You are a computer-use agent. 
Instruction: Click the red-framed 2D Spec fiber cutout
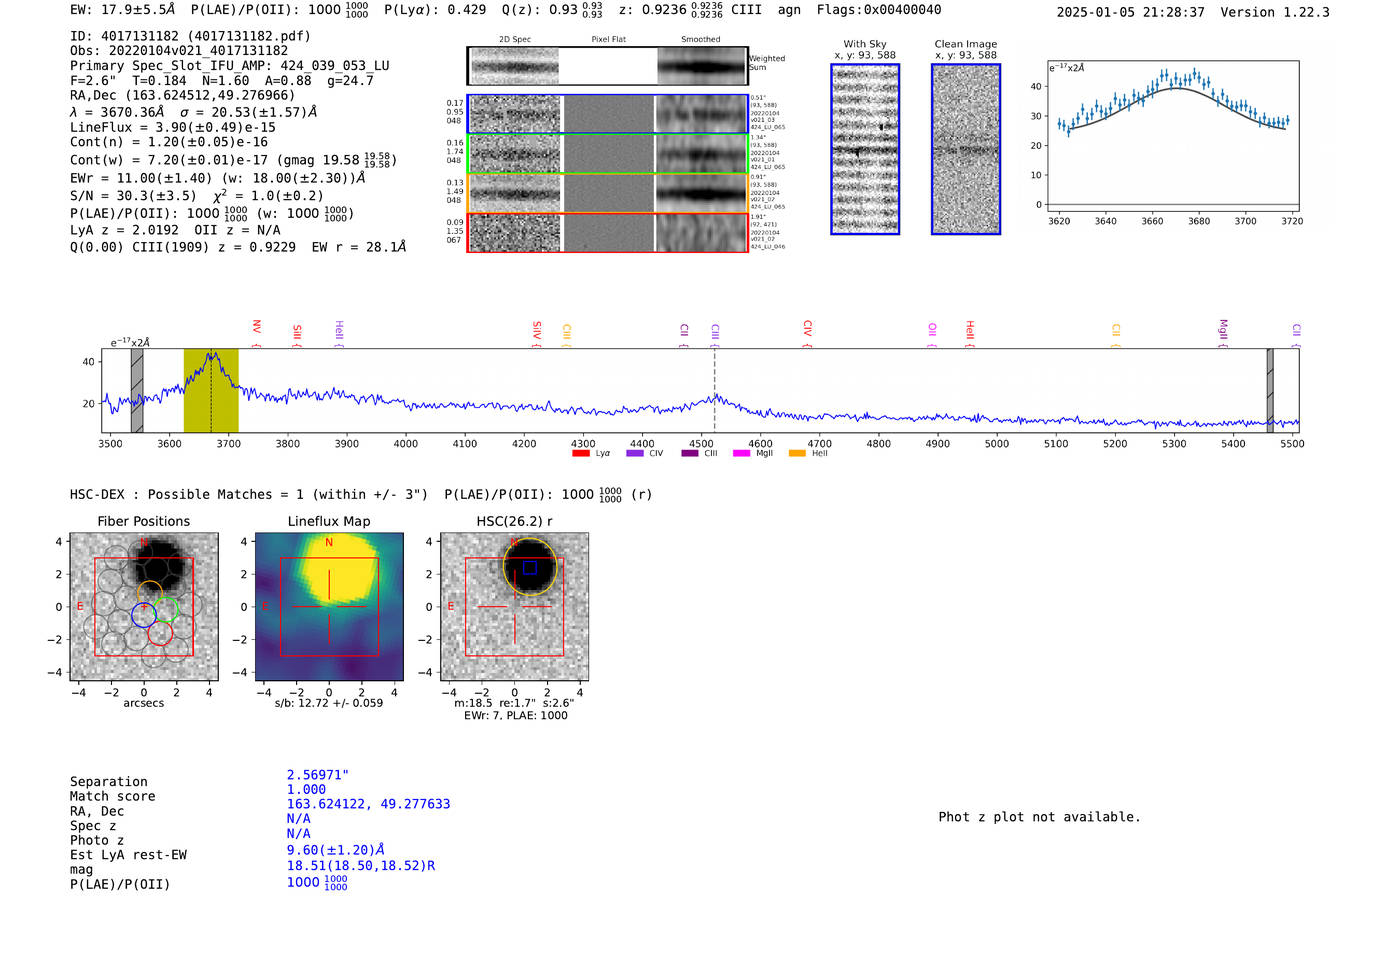coord(515,233)
